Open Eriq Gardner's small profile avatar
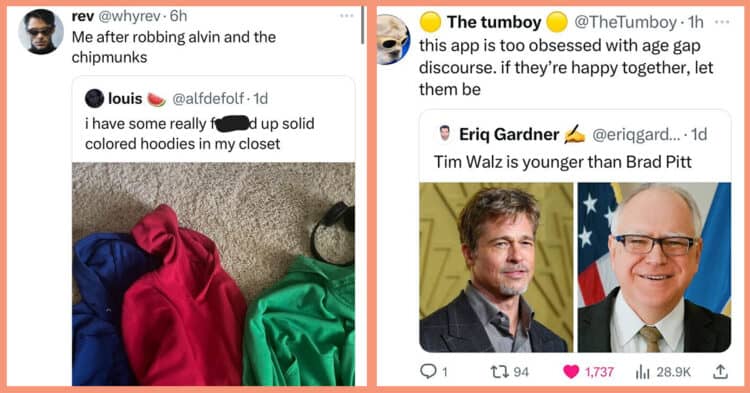The width and height of the screenshot is (750, 393). coord(445,133)
